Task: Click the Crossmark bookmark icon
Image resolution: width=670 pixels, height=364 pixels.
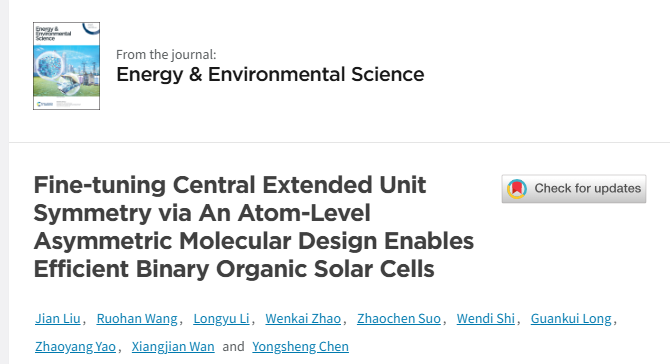Action: coord(517,188)
